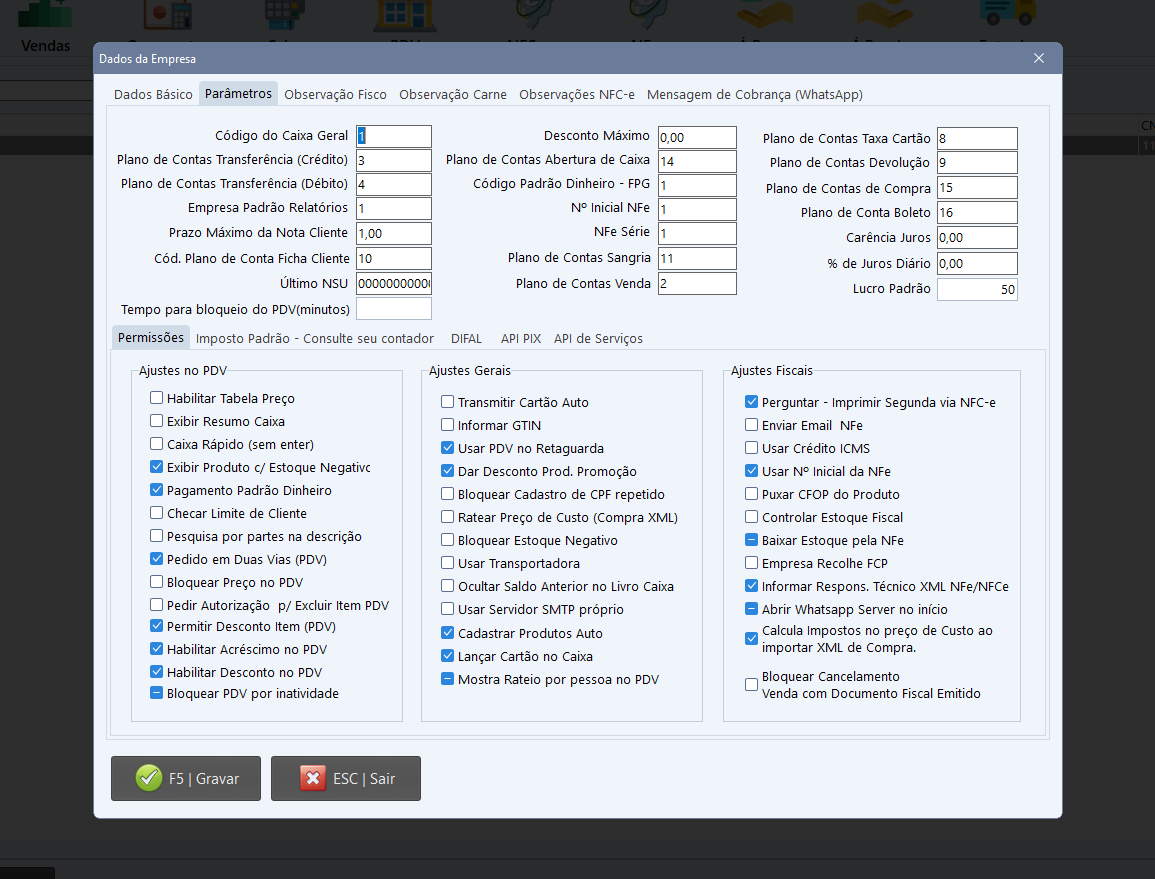Exit using the ESC Sair button

point(346,778)
